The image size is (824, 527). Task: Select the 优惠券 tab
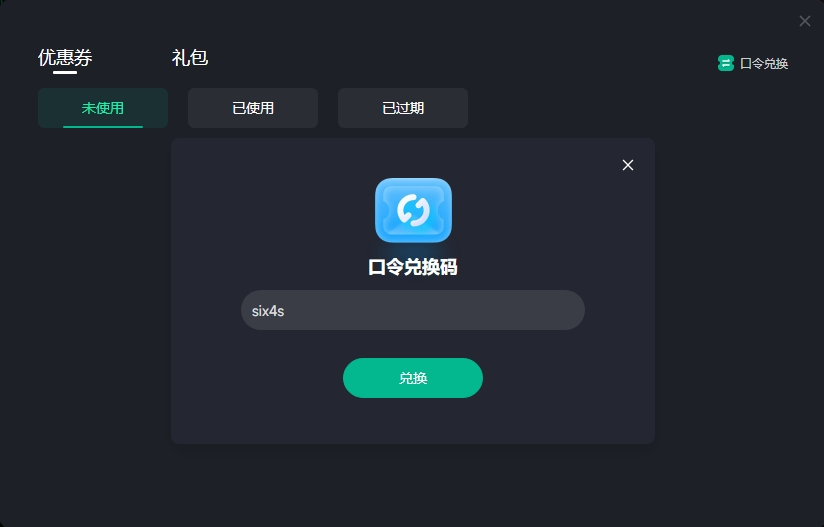click(x=65, y=57)
